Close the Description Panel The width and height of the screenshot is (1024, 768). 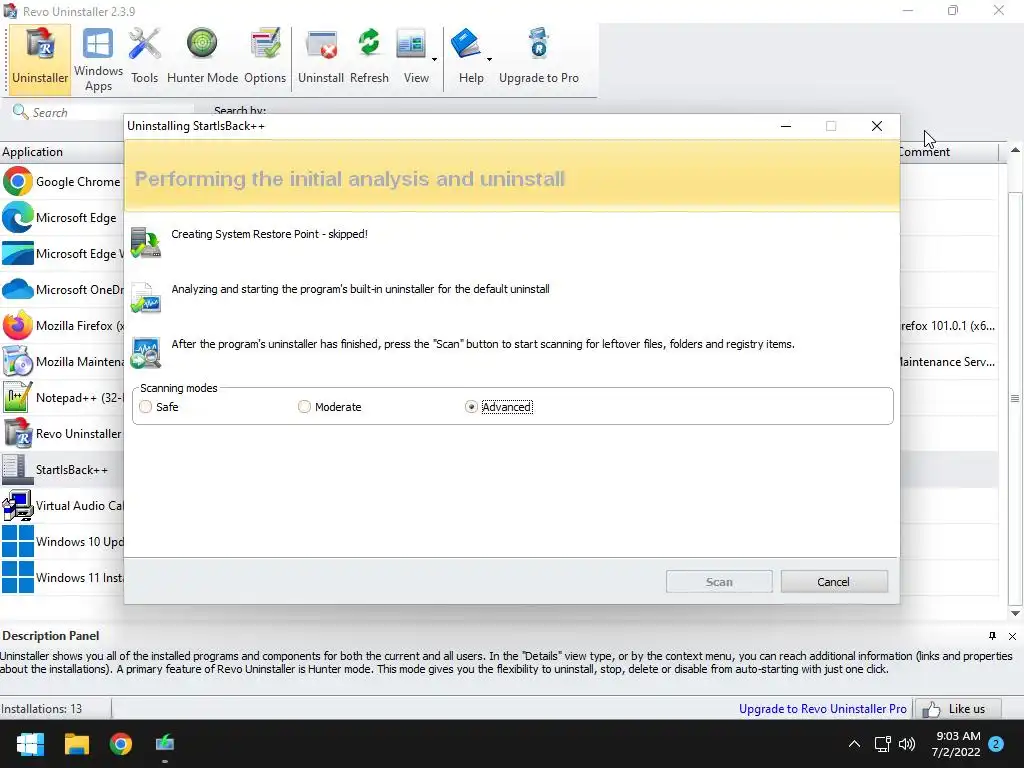[1012, 636]
